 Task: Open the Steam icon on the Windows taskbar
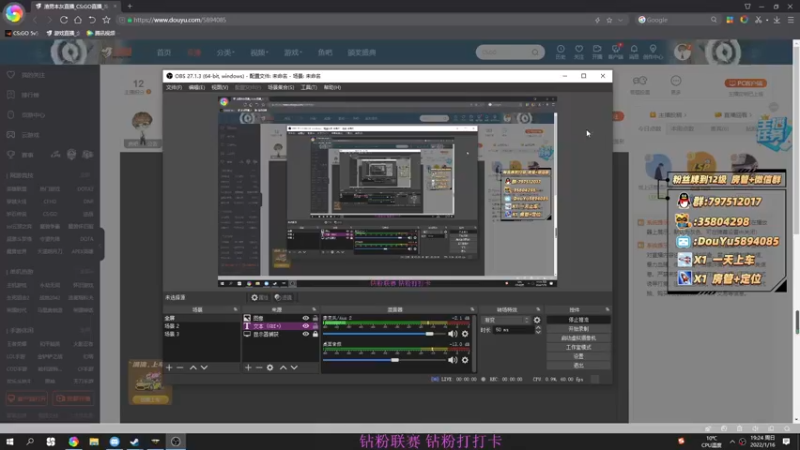pos(135,441)
